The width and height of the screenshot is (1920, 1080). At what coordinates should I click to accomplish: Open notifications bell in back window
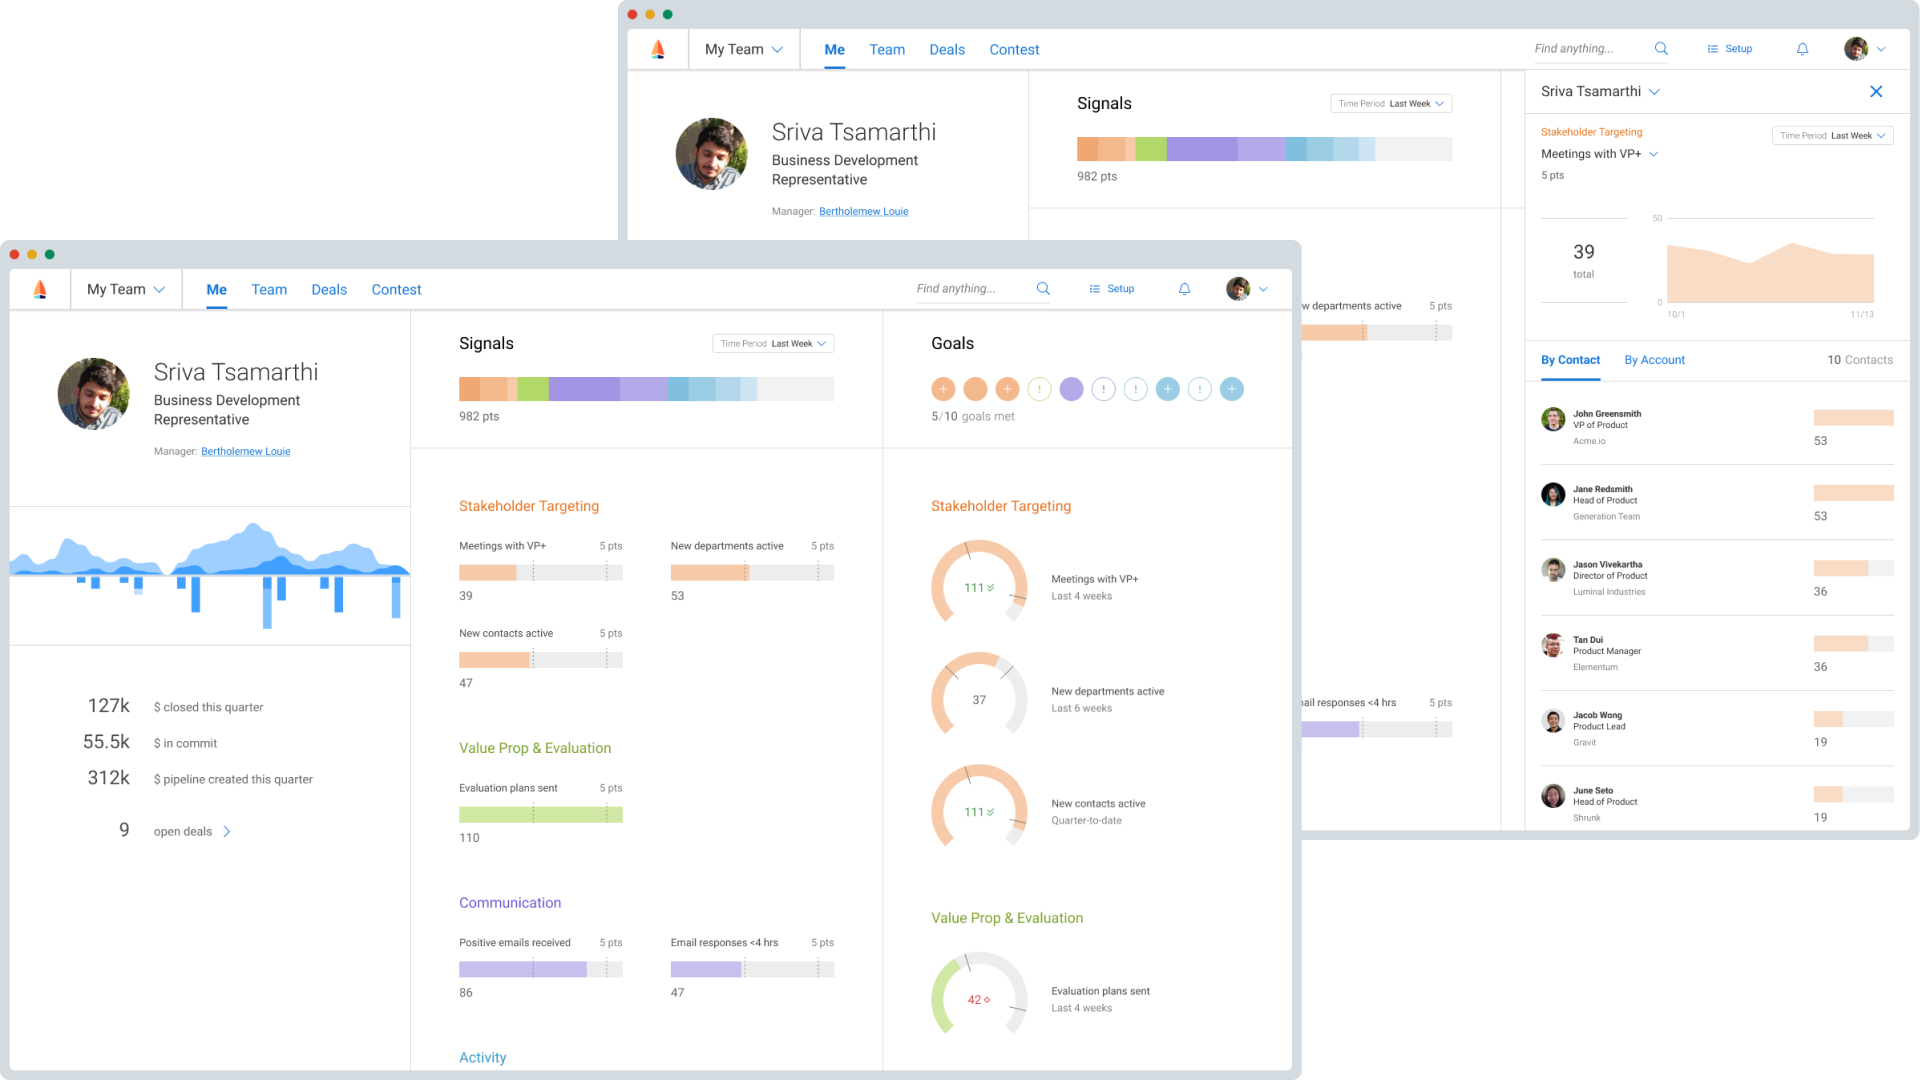pos(1802,49)
